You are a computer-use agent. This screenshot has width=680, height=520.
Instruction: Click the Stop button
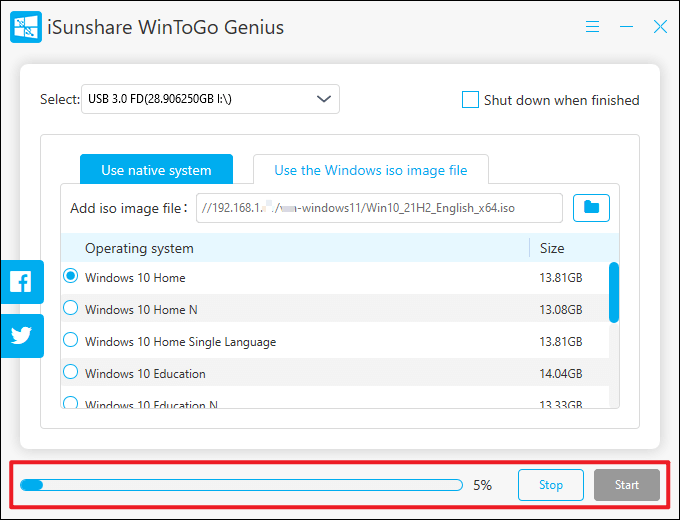[551, 484]
